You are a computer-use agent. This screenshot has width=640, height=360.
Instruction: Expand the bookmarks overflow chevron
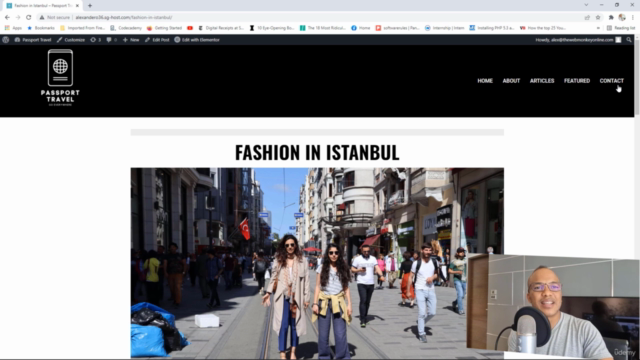[598, 28]
